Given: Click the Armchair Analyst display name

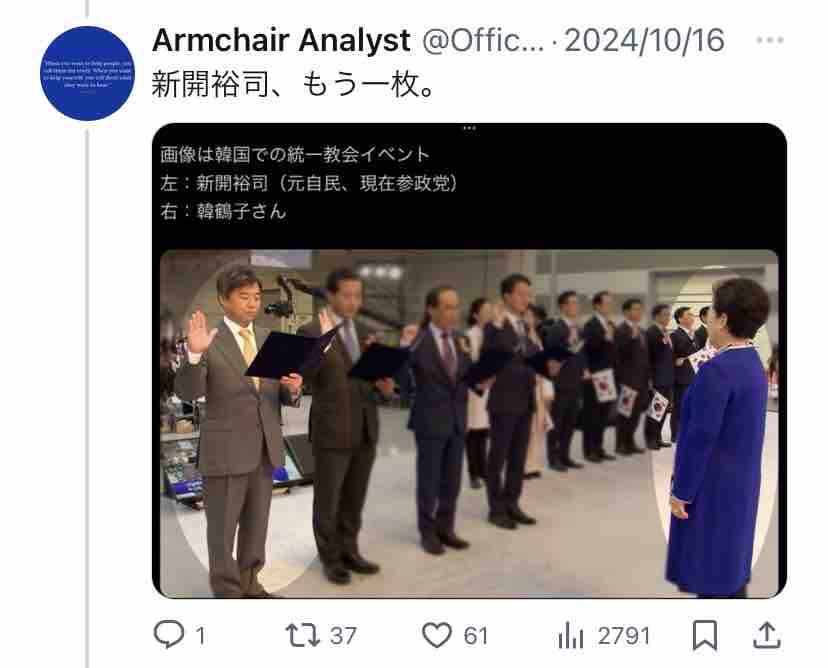Looking at the screenshot, I should click(x=281, y=41).
